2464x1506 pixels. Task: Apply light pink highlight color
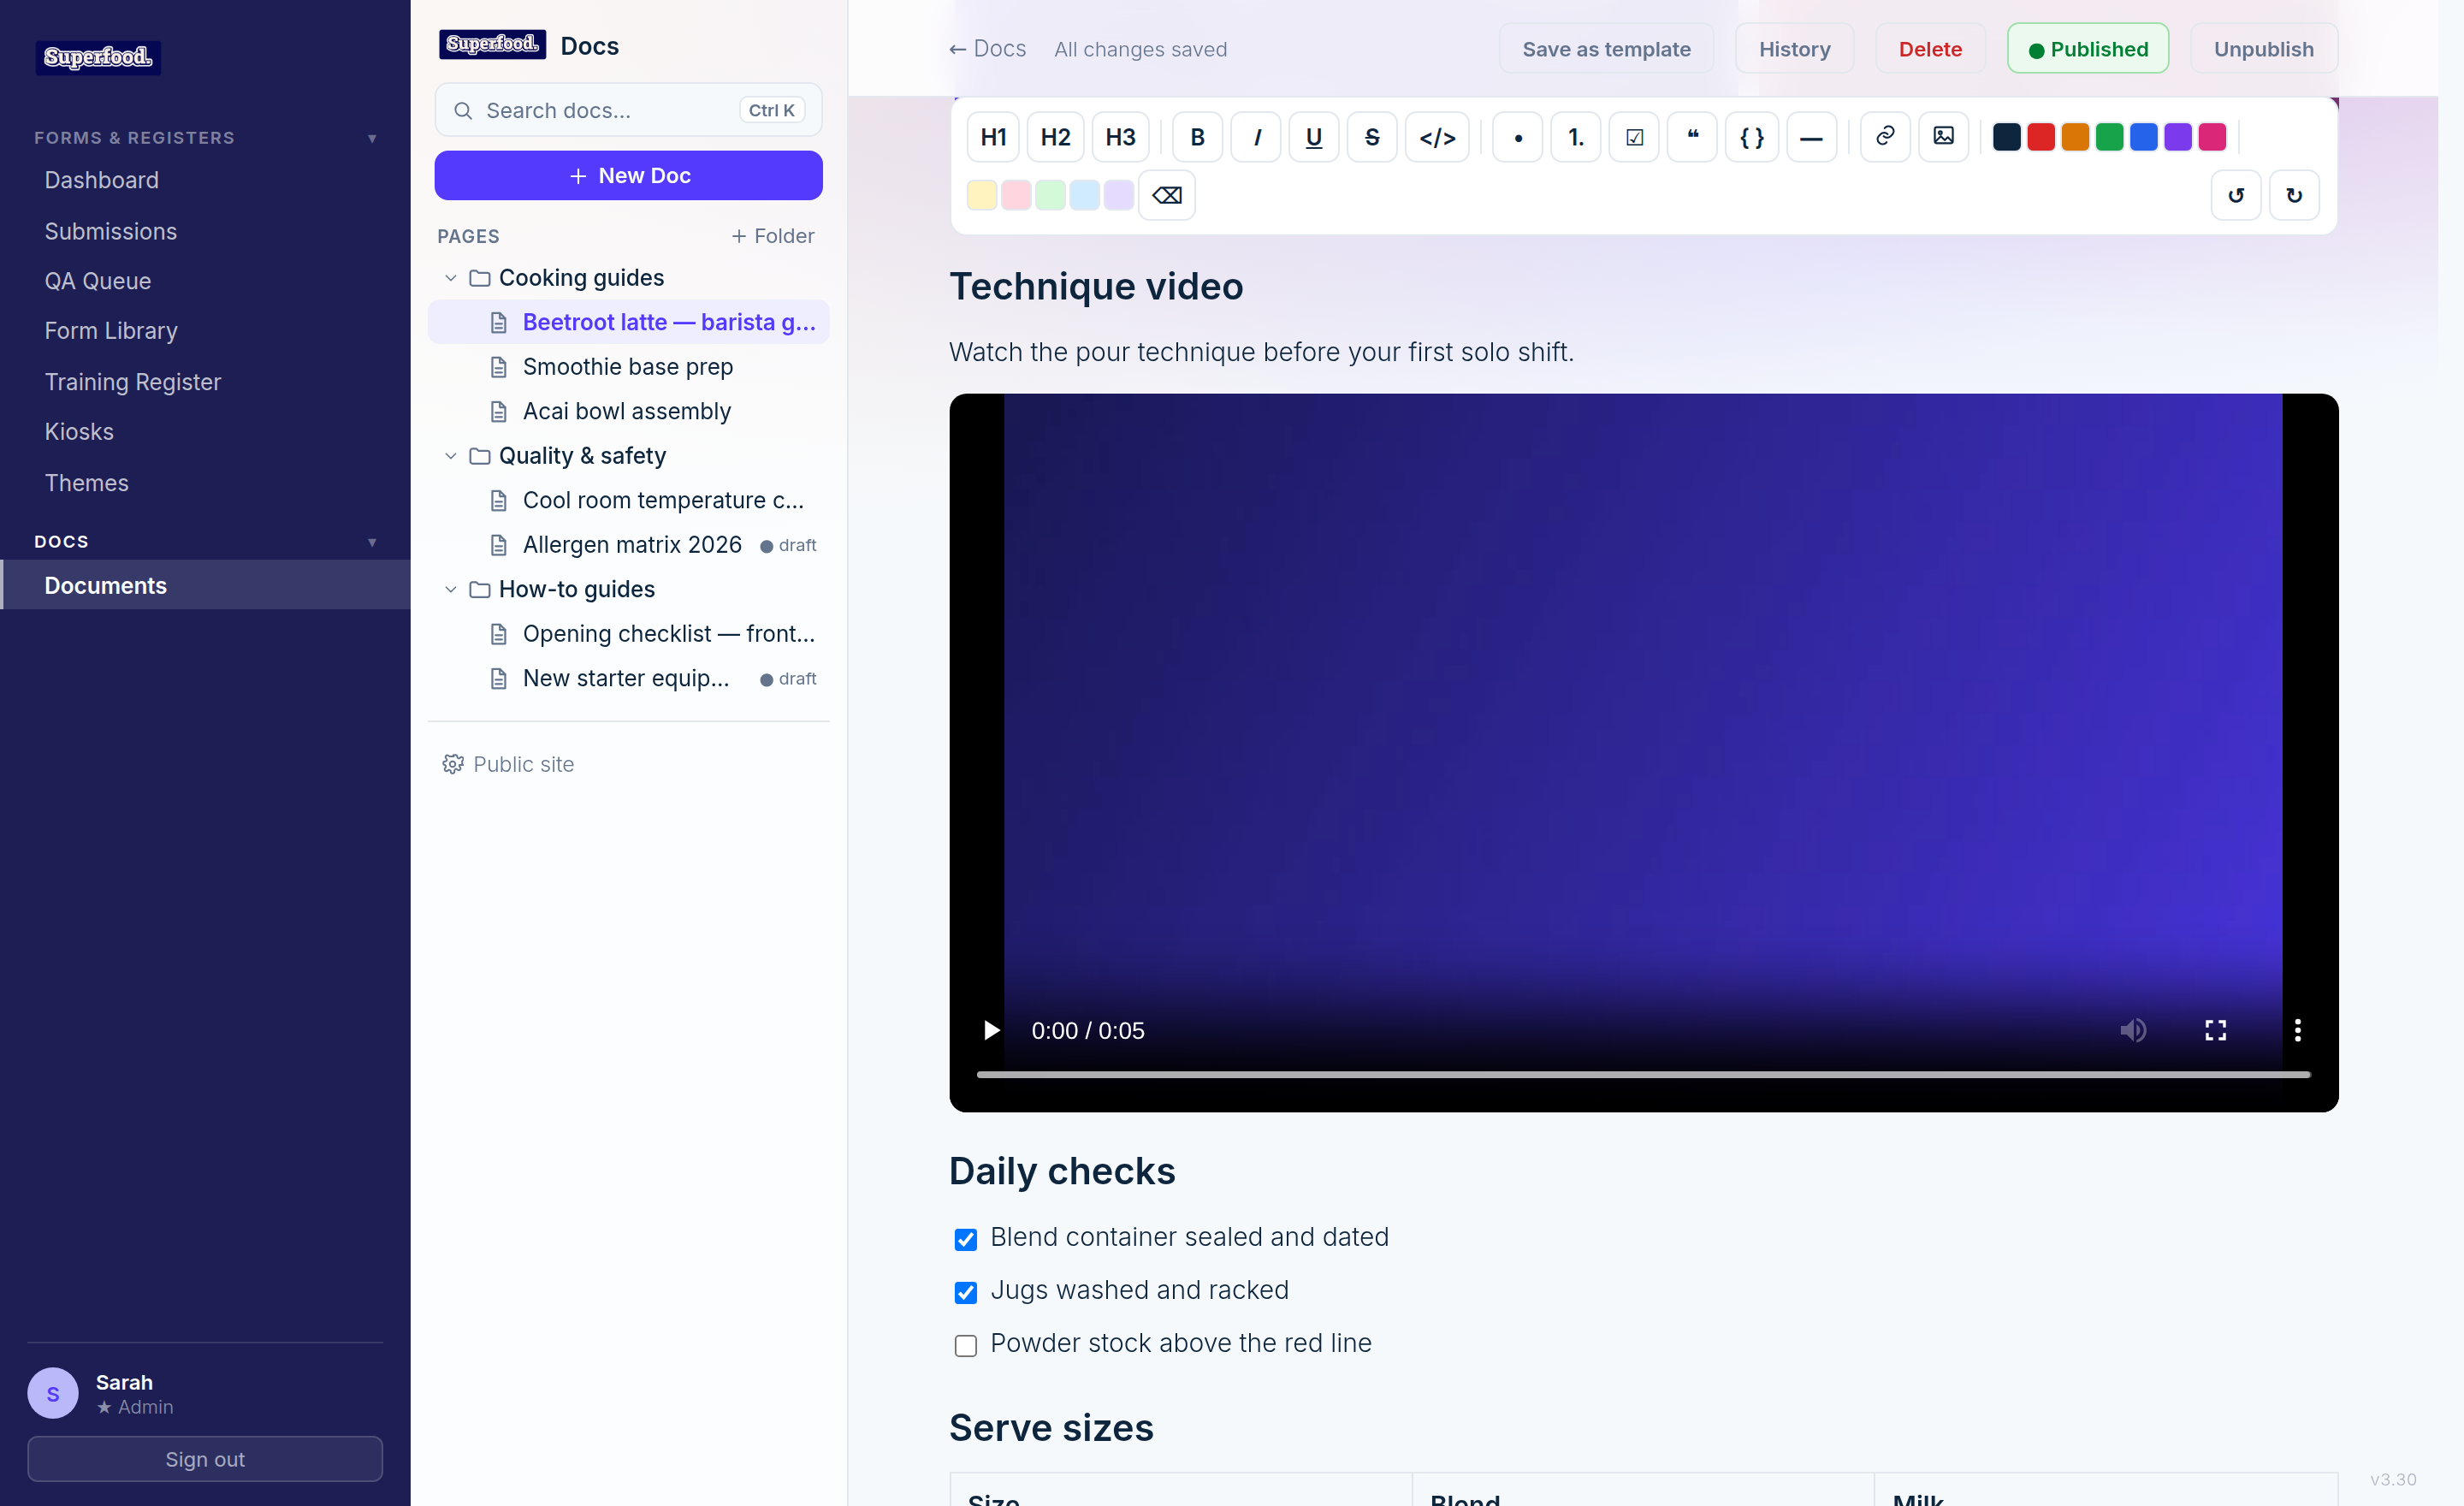tap(1016, 195)
